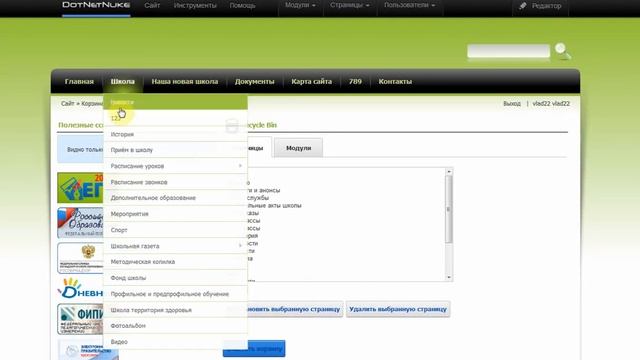Select Методическая копилка submenu item

176,262
